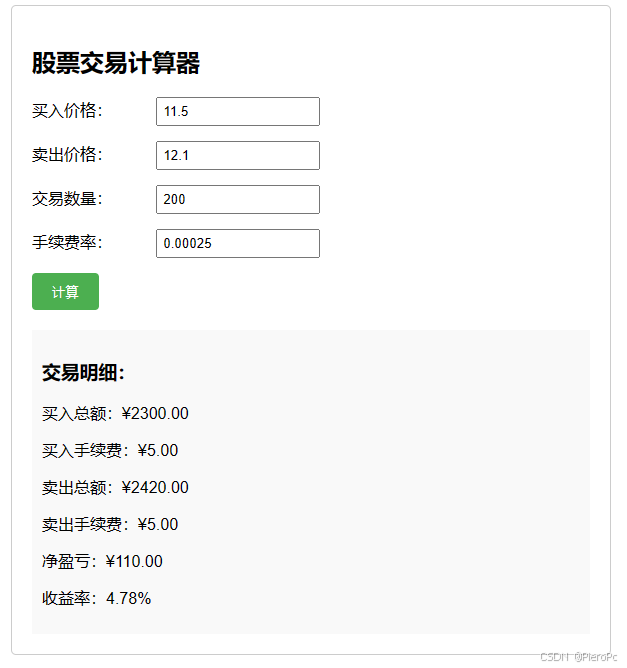Screen dimensions: 627x668
Task: Click the 卖出手续费 result line
Action: (110, 525)
